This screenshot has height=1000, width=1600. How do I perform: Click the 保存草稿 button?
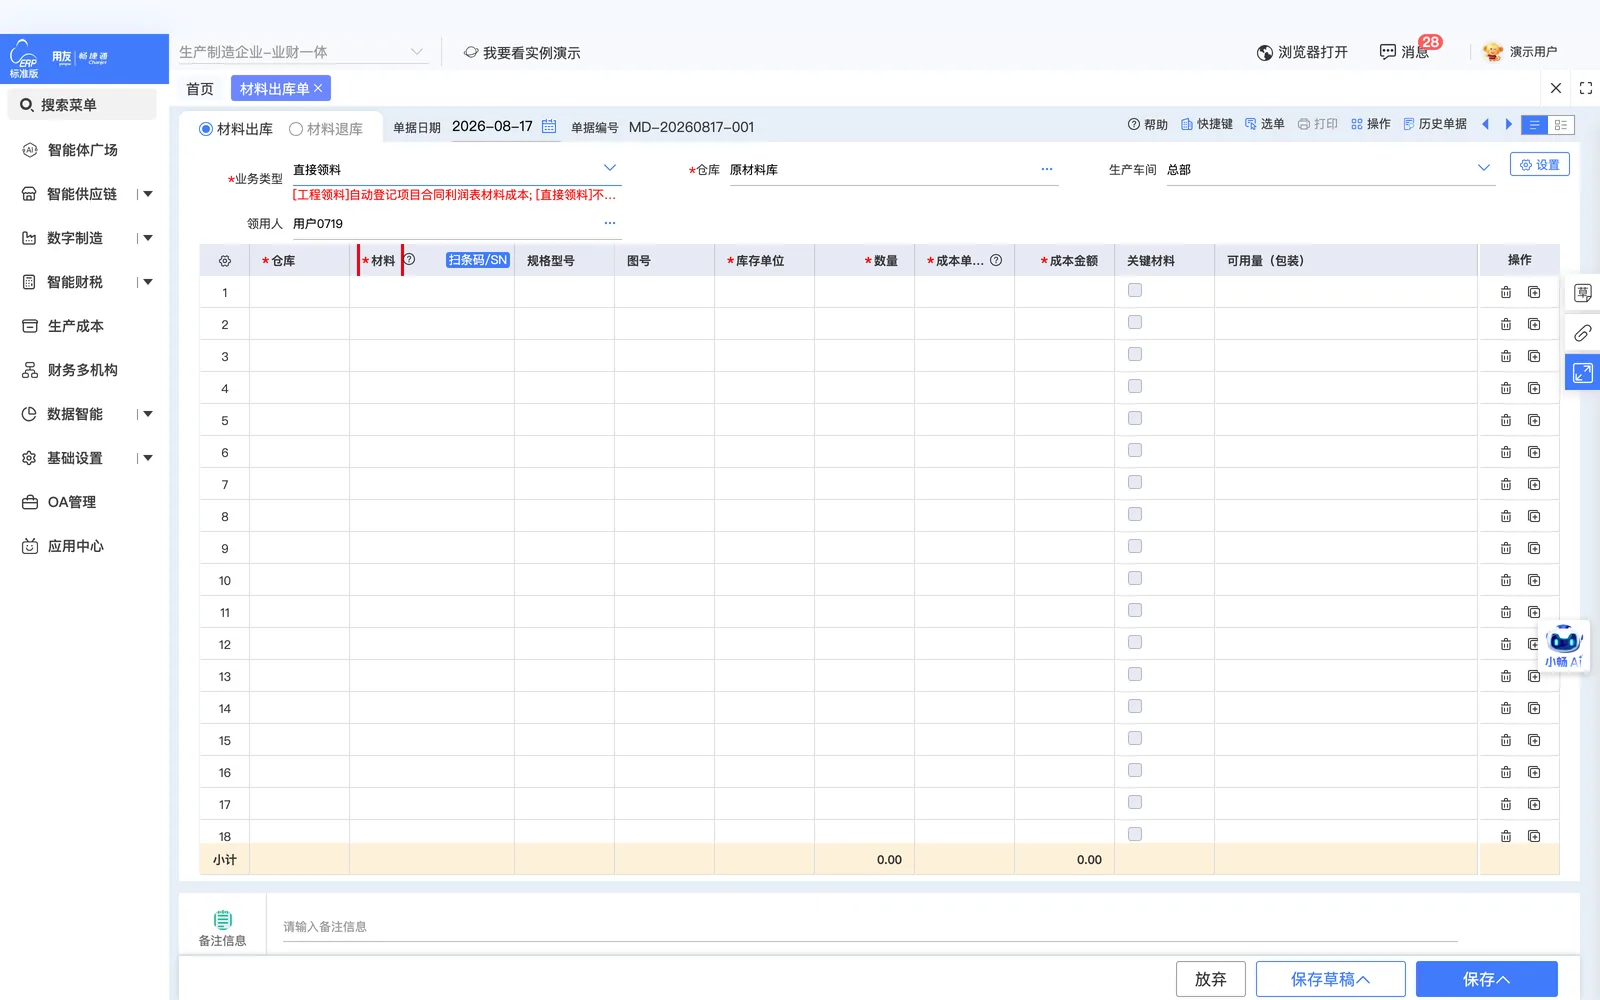pos(1330,979)
